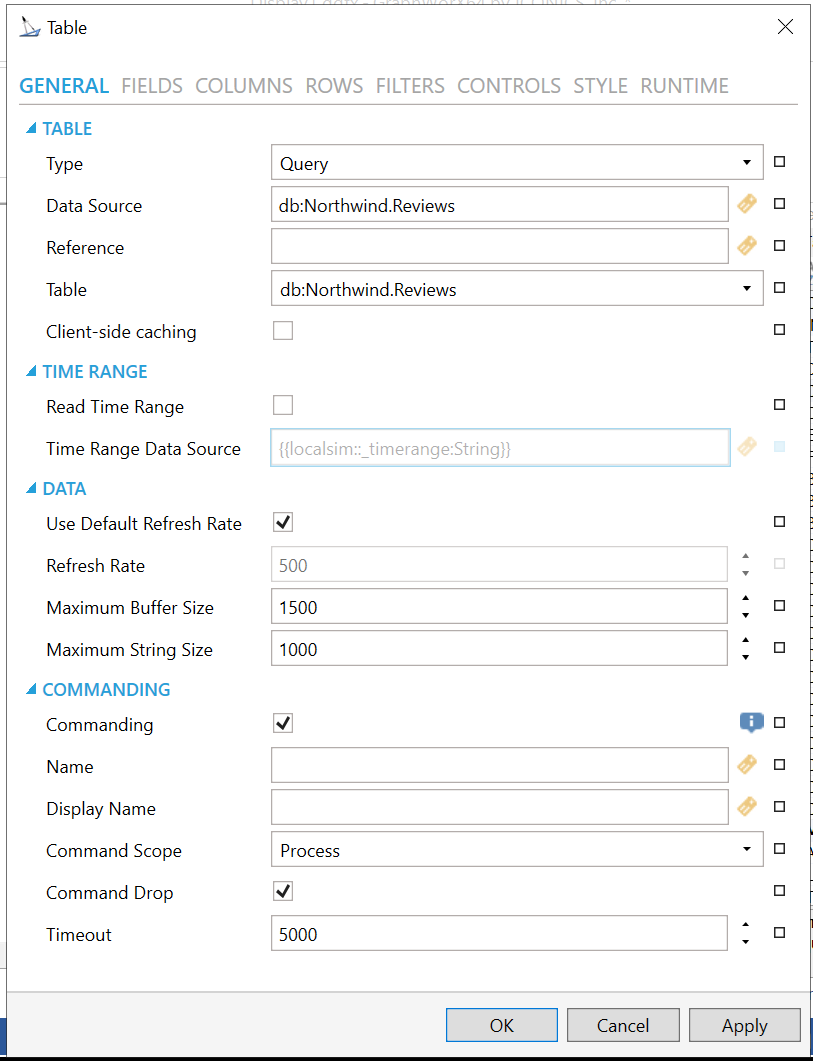Image resolution: width=813 pixels, height=1061 pixels.
Task: Click the tag icon beside Display Name
Action: pyautogui.click(x=747, y=807)
